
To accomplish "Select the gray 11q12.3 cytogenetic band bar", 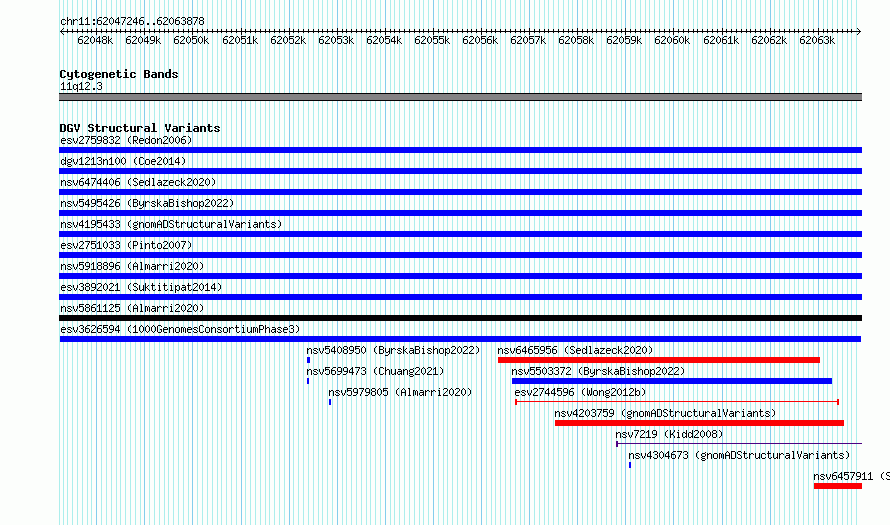I will tap(460, 97).
